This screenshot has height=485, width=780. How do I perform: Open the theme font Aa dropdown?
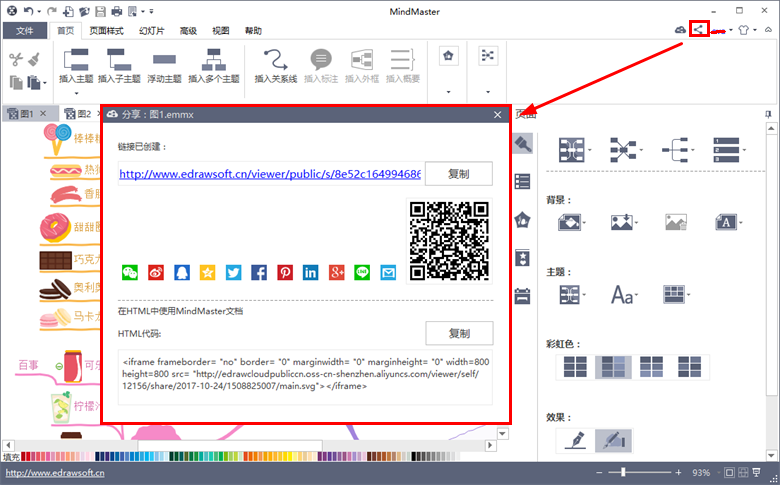coord(624,294)
